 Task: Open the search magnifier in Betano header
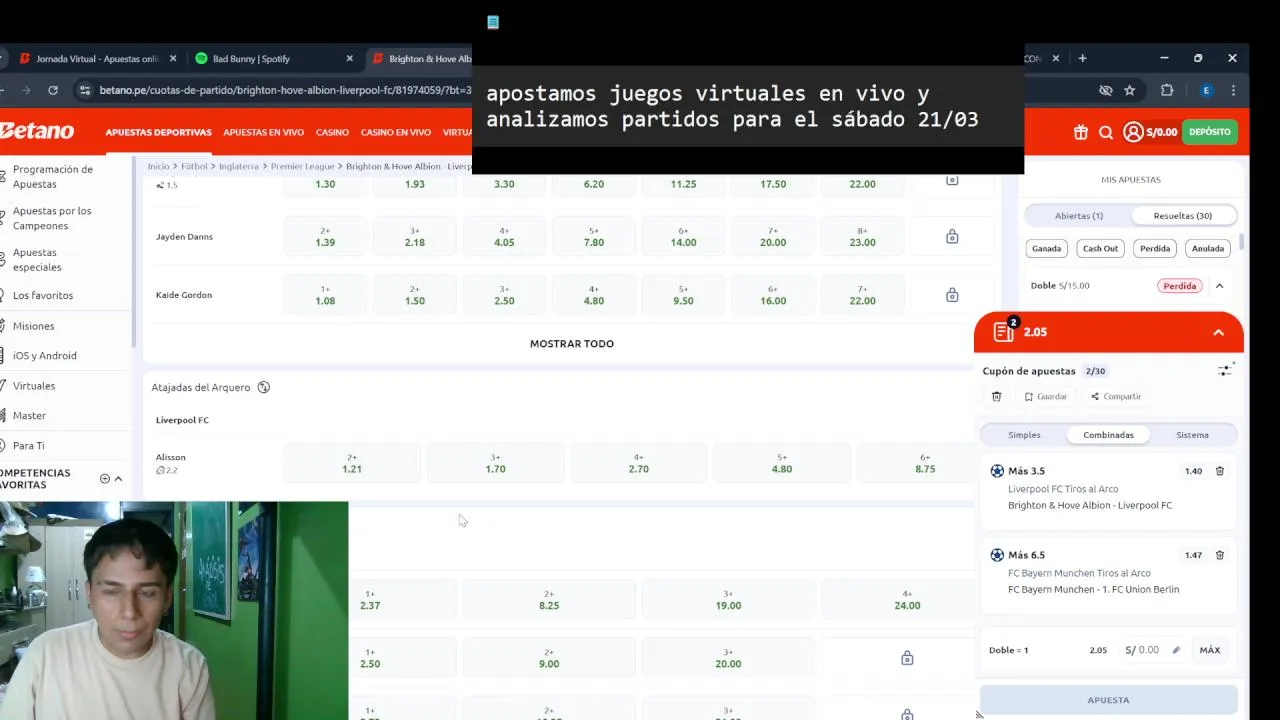[x=1106, y=132]
